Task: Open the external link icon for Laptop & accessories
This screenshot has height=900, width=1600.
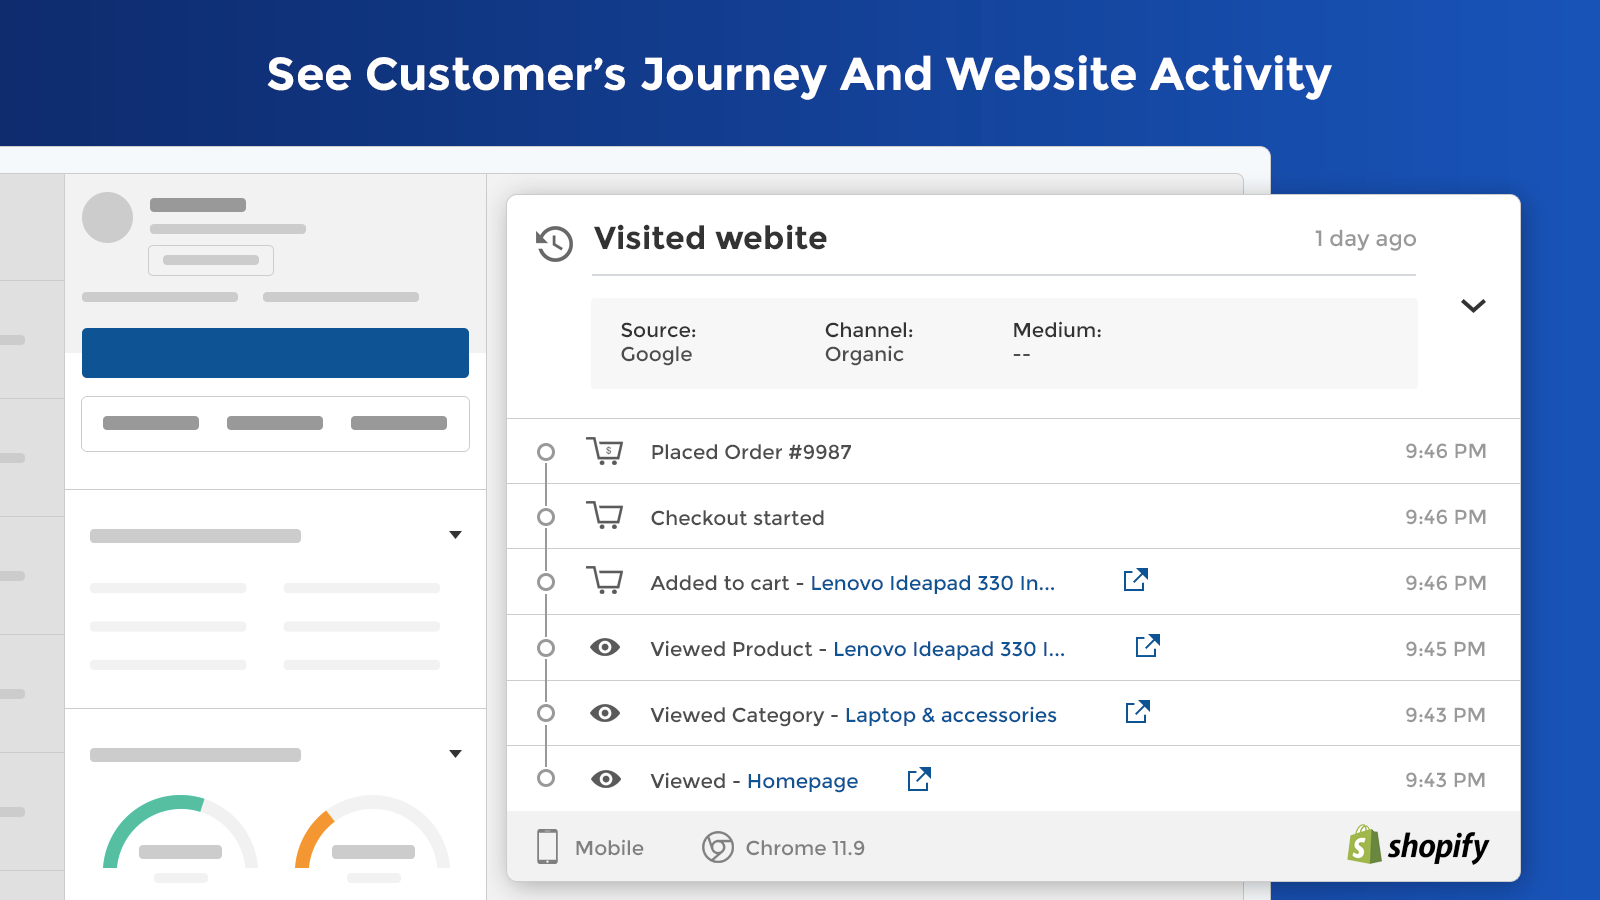Action: pos(1138,712)
